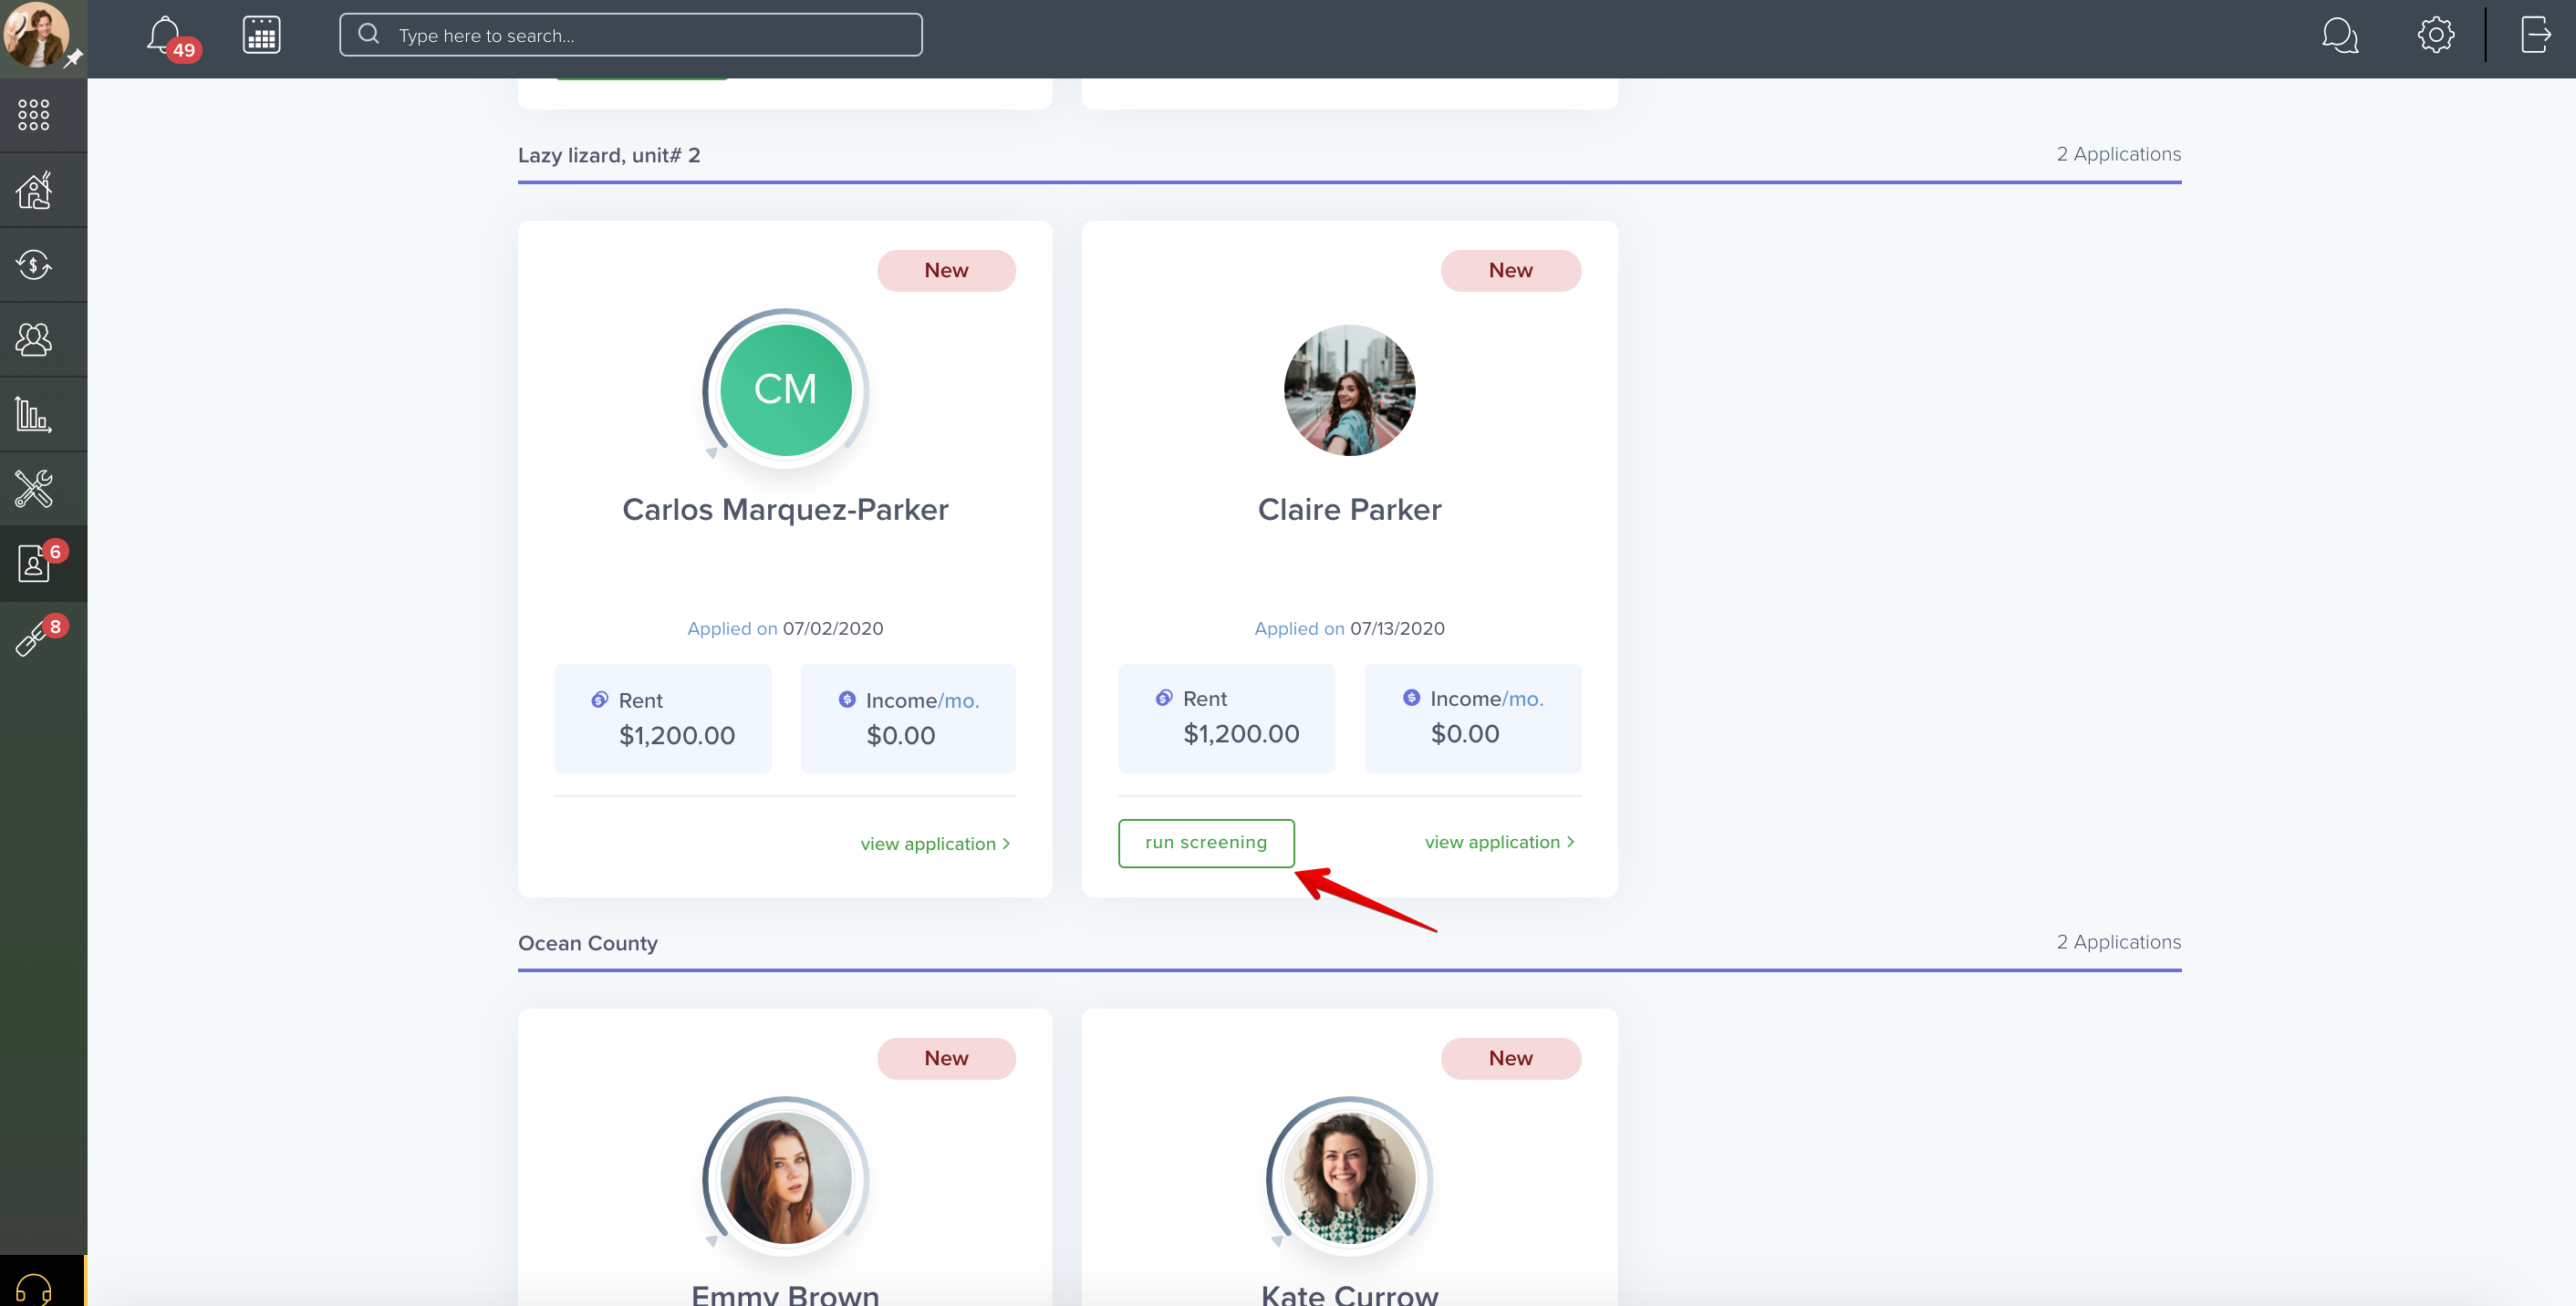Open the properties house icon in sidebar
This screenshot has height=1306, width=2576.
[x=34, y=190]
